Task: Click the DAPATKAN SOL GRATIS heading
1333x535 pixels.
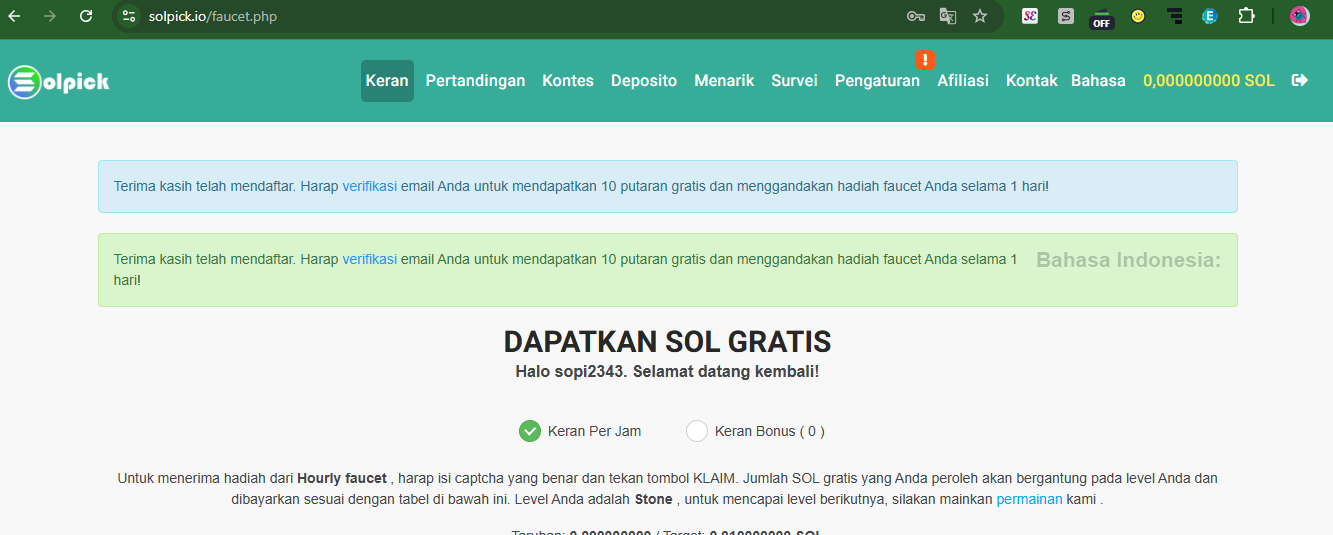Action: coord(667,342)
